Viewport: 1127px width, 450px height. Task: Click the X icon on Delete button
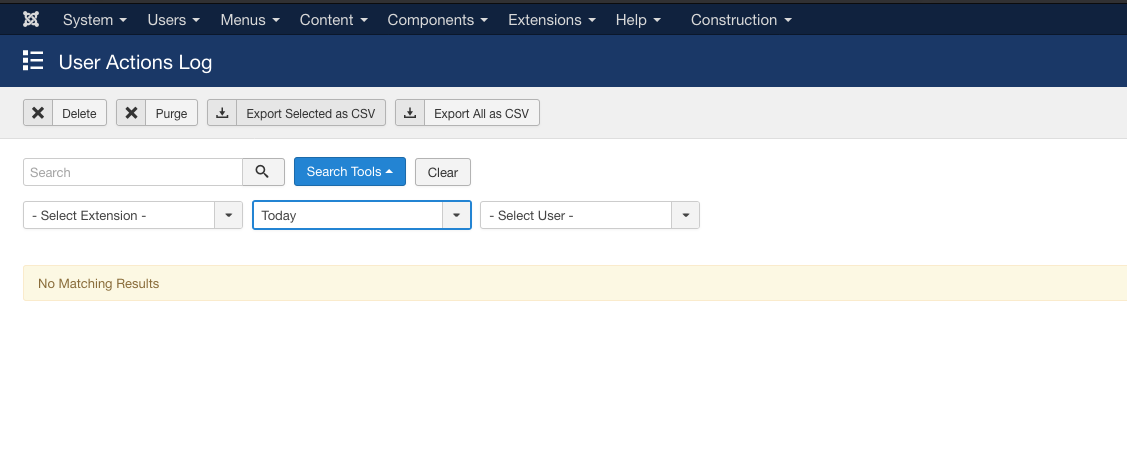pos(38,113)
